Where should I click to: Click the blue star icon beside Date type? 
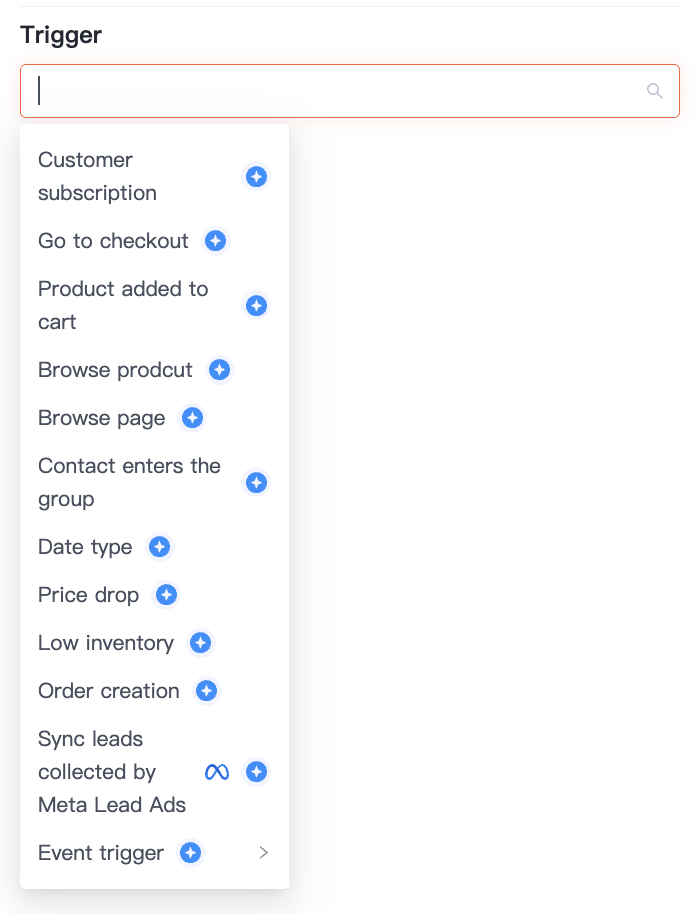159,547
